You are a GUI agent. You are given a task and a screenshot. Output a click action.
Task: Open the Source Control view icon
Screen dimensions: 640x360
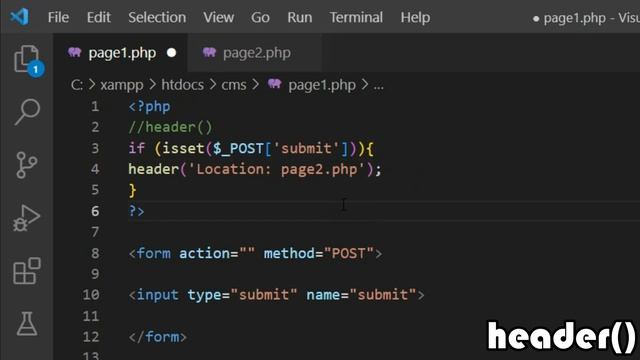27,165
